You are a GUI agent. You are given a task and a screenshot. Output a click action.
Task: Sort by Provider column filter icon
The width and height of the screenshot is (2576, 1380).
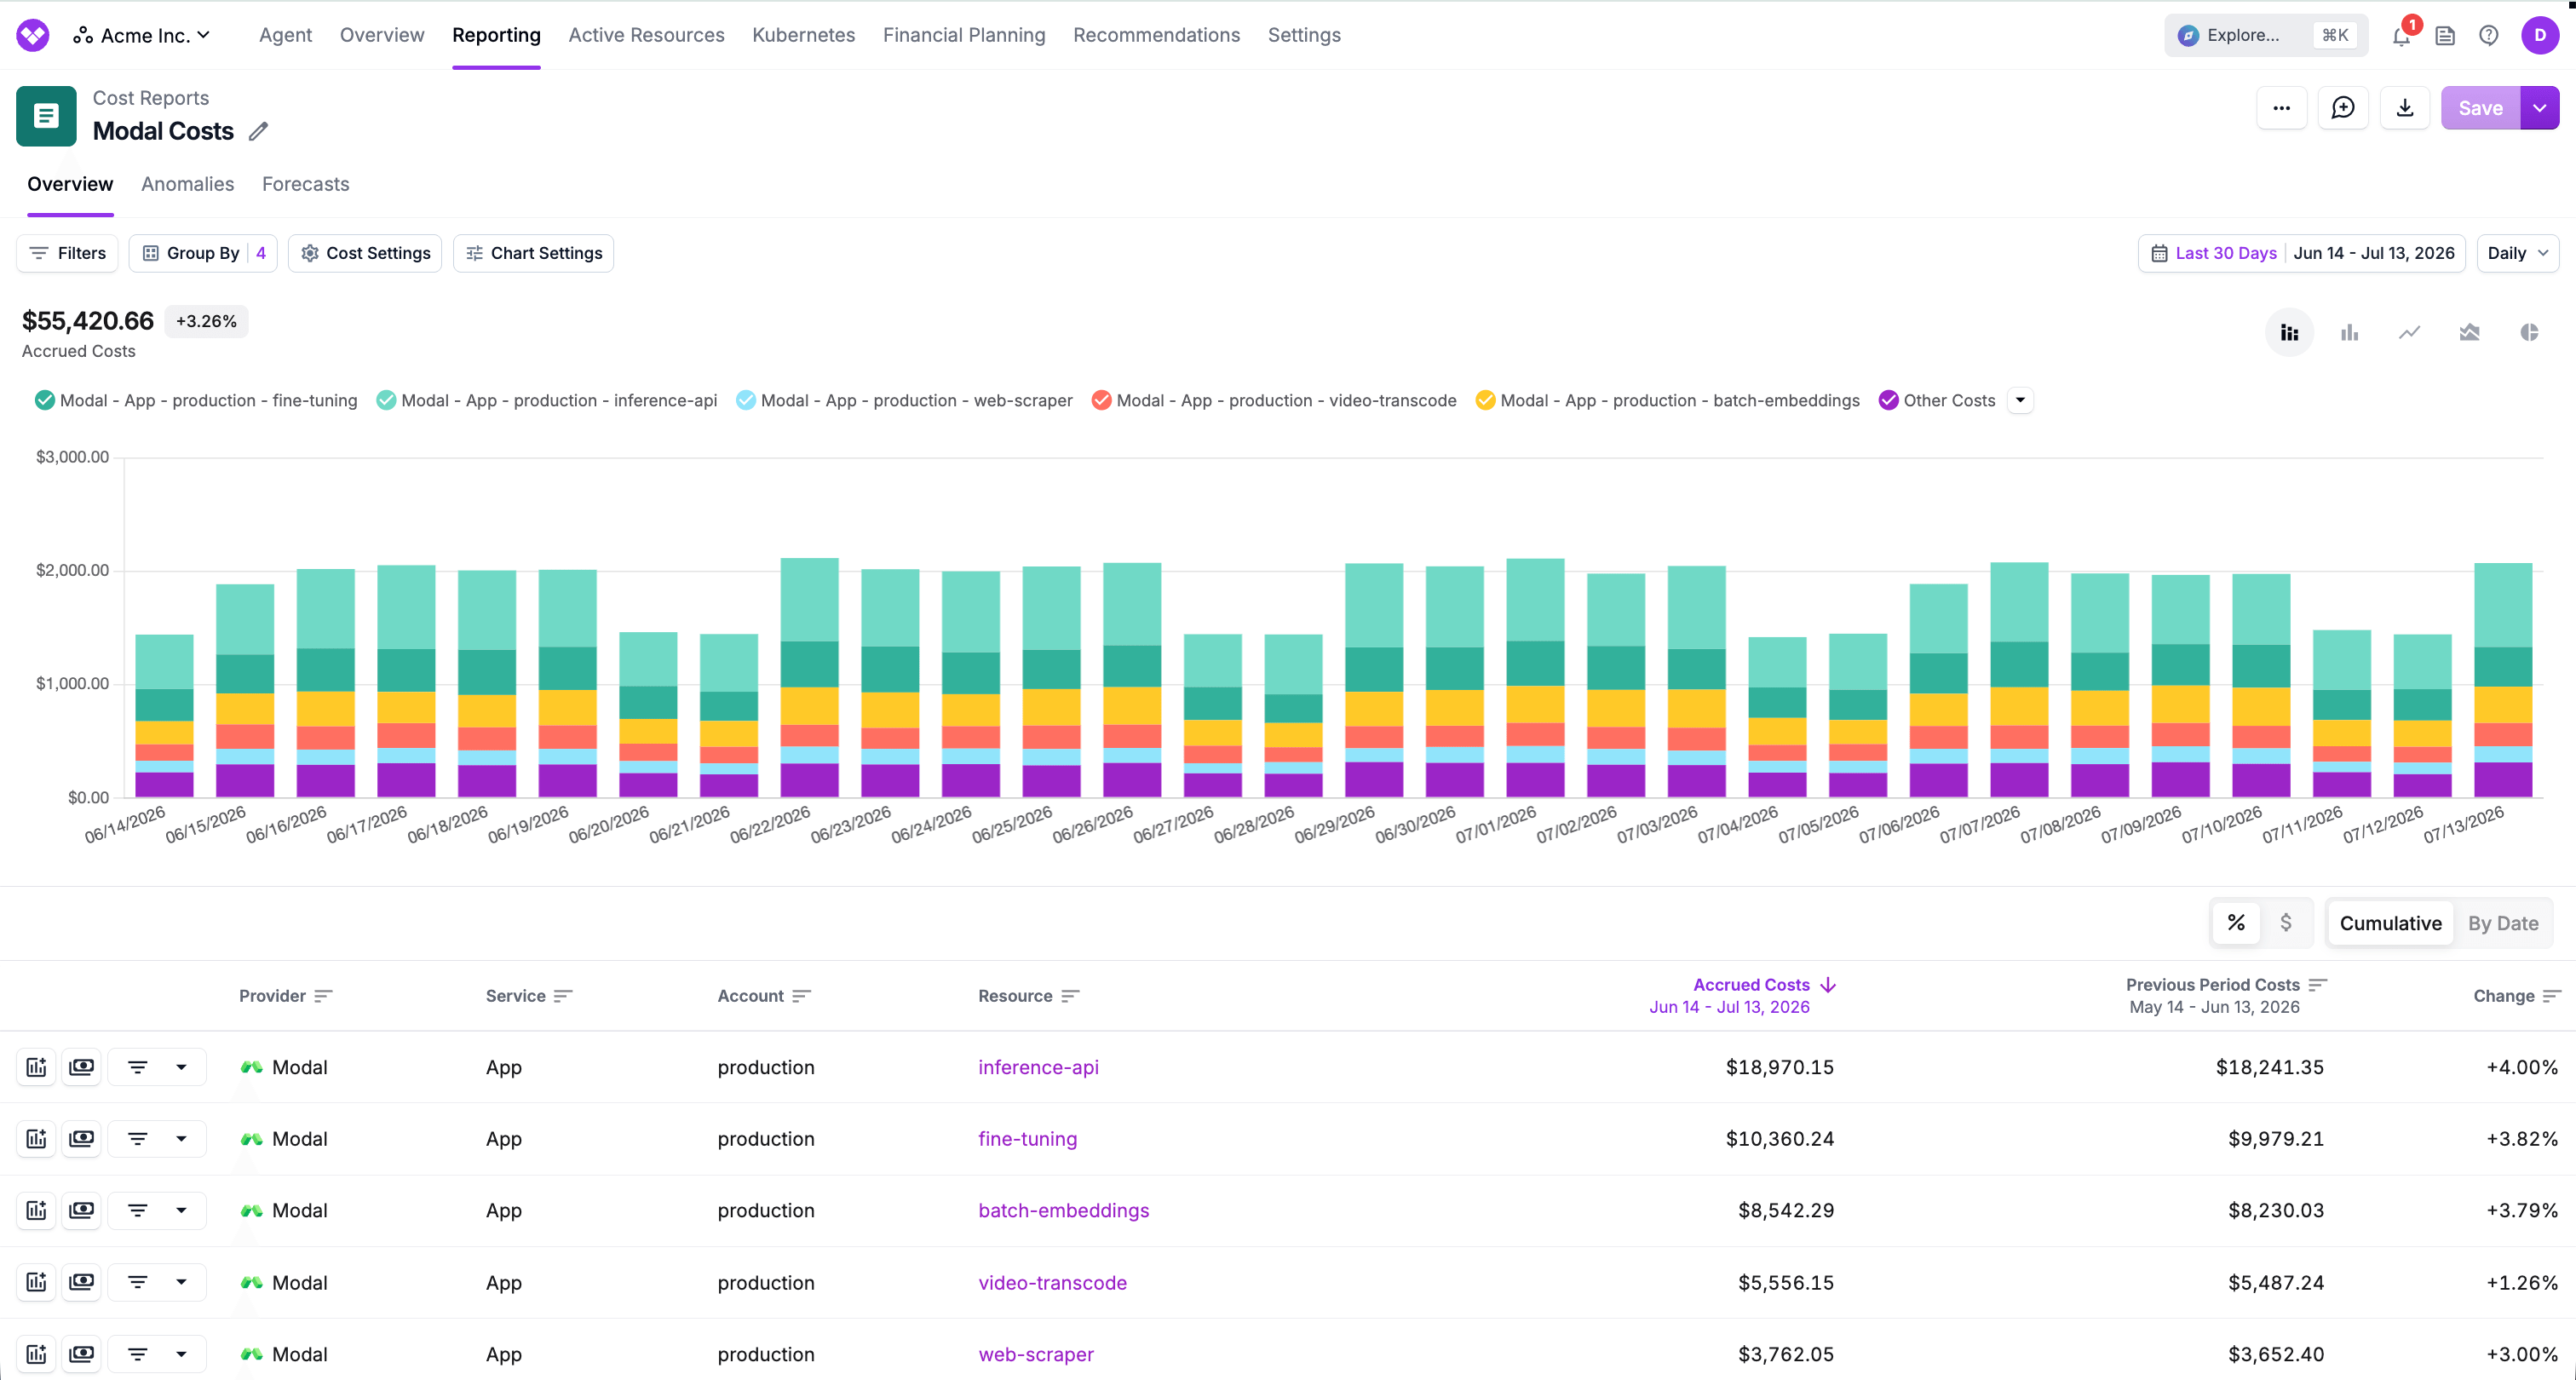point(323,996)
